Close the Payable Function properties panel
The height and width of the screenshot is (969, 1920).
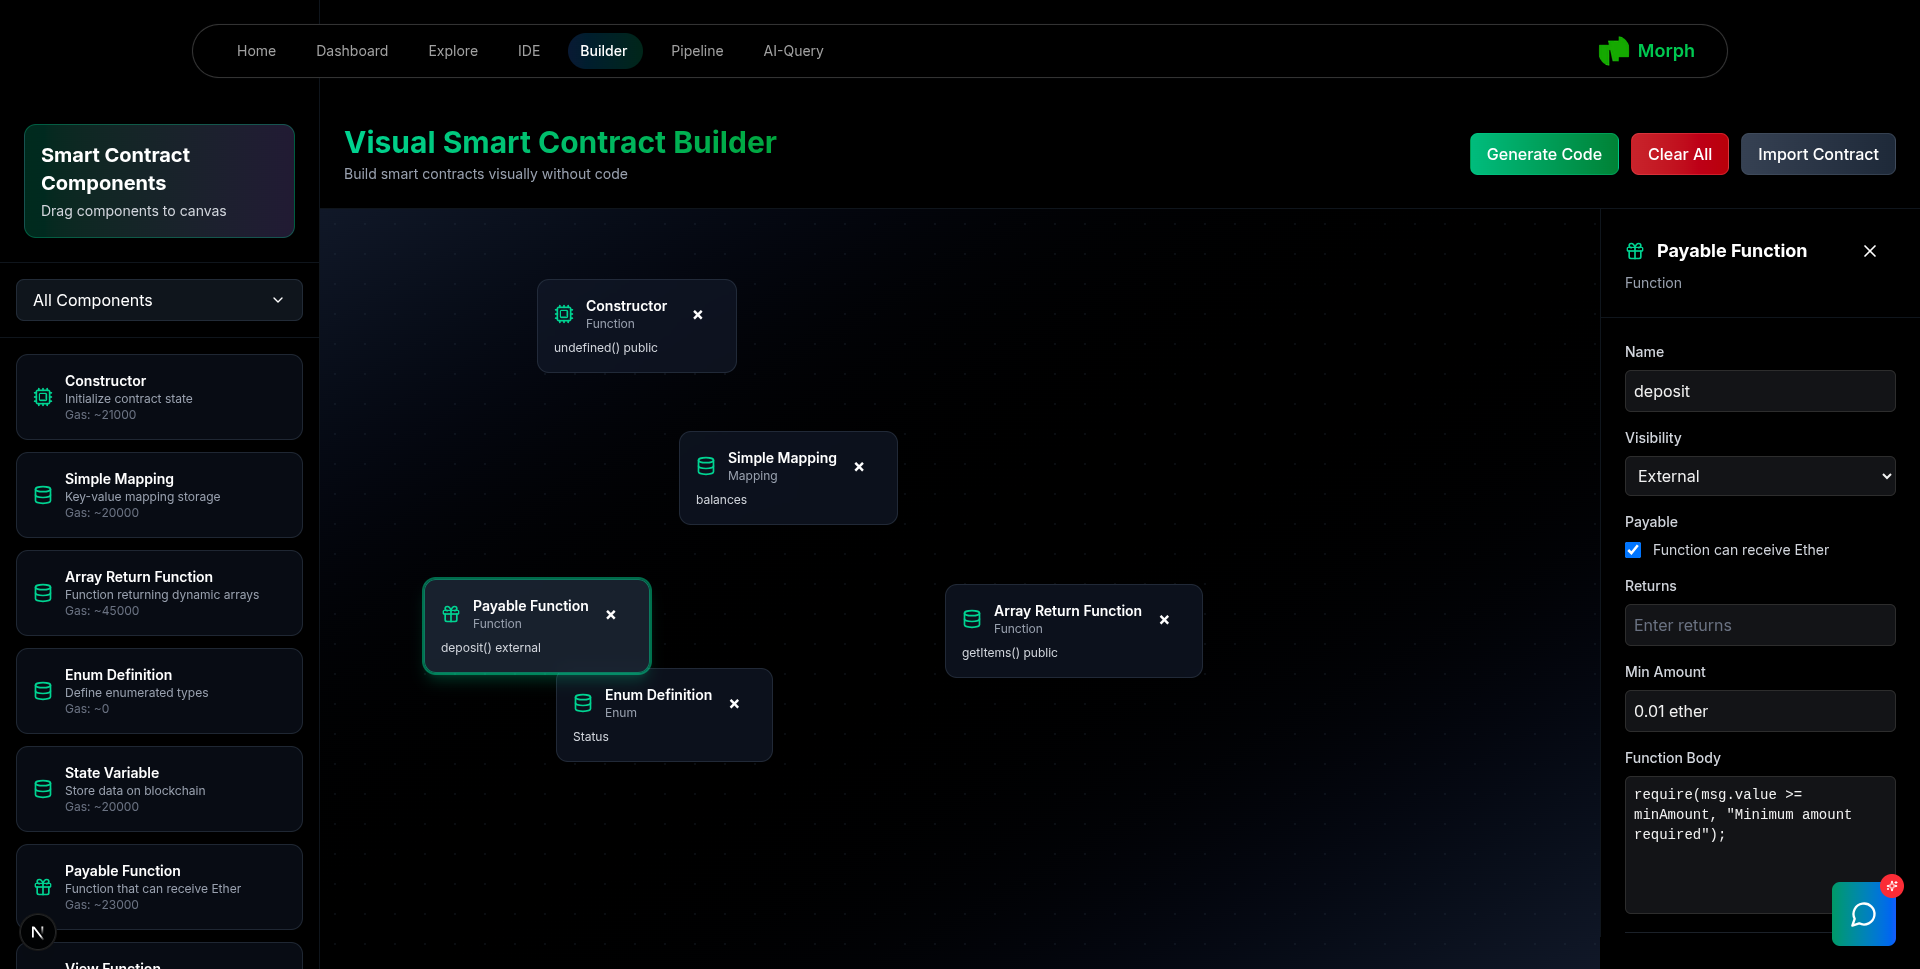pos(1870,251)
